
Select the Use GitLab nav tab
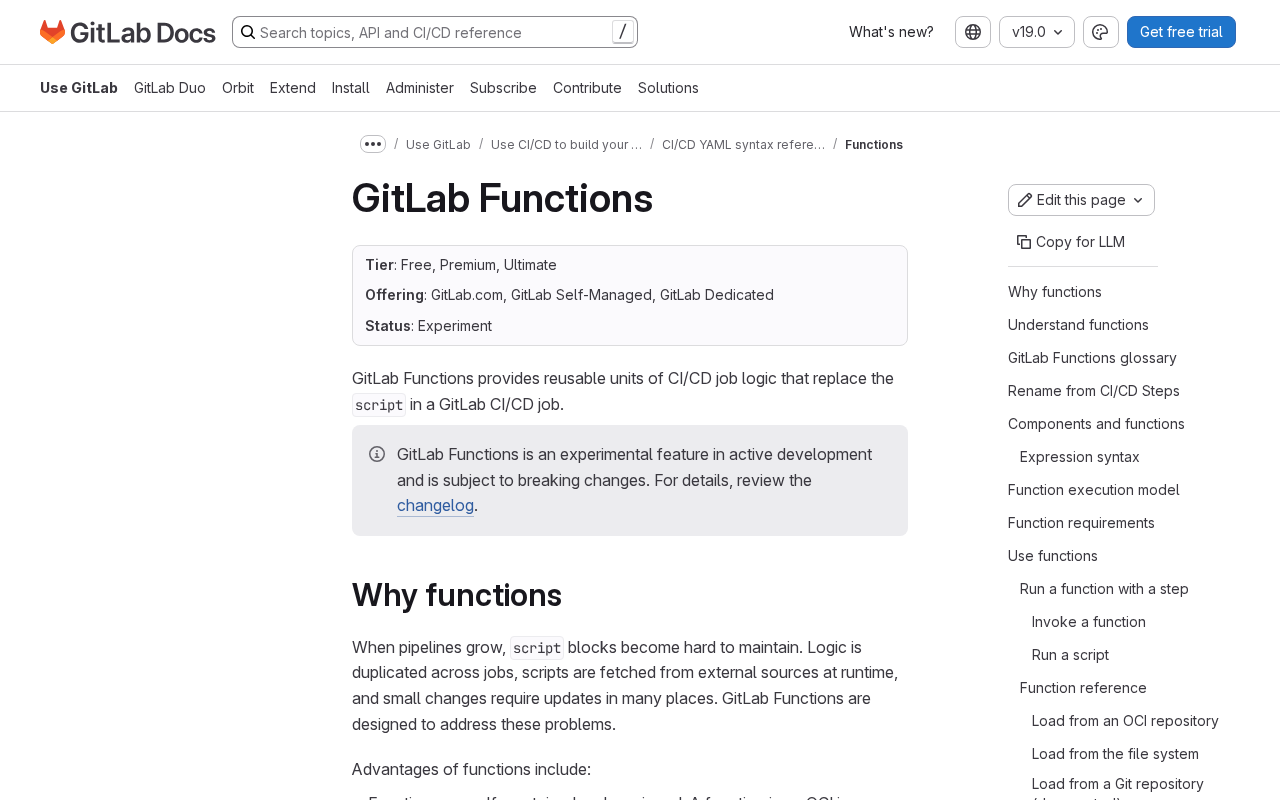(x=79, y=88)
